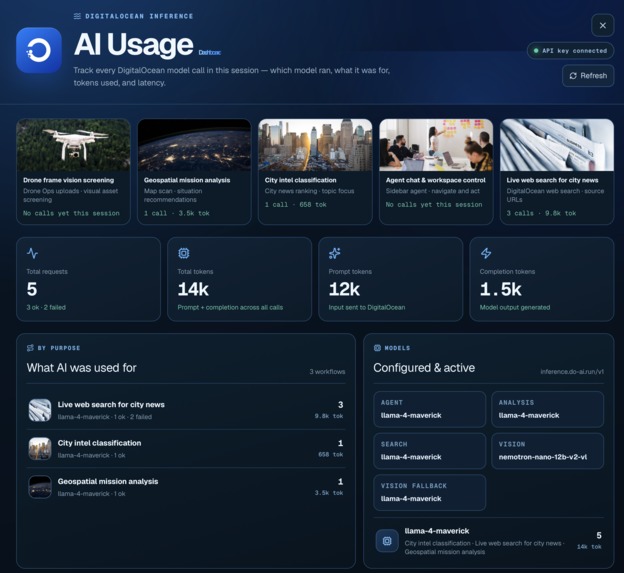Viewport: 624px width, 573px height.
Task: Click the '9.8k tok' value in the By Purpose list
Action: [x=329, y=416]
